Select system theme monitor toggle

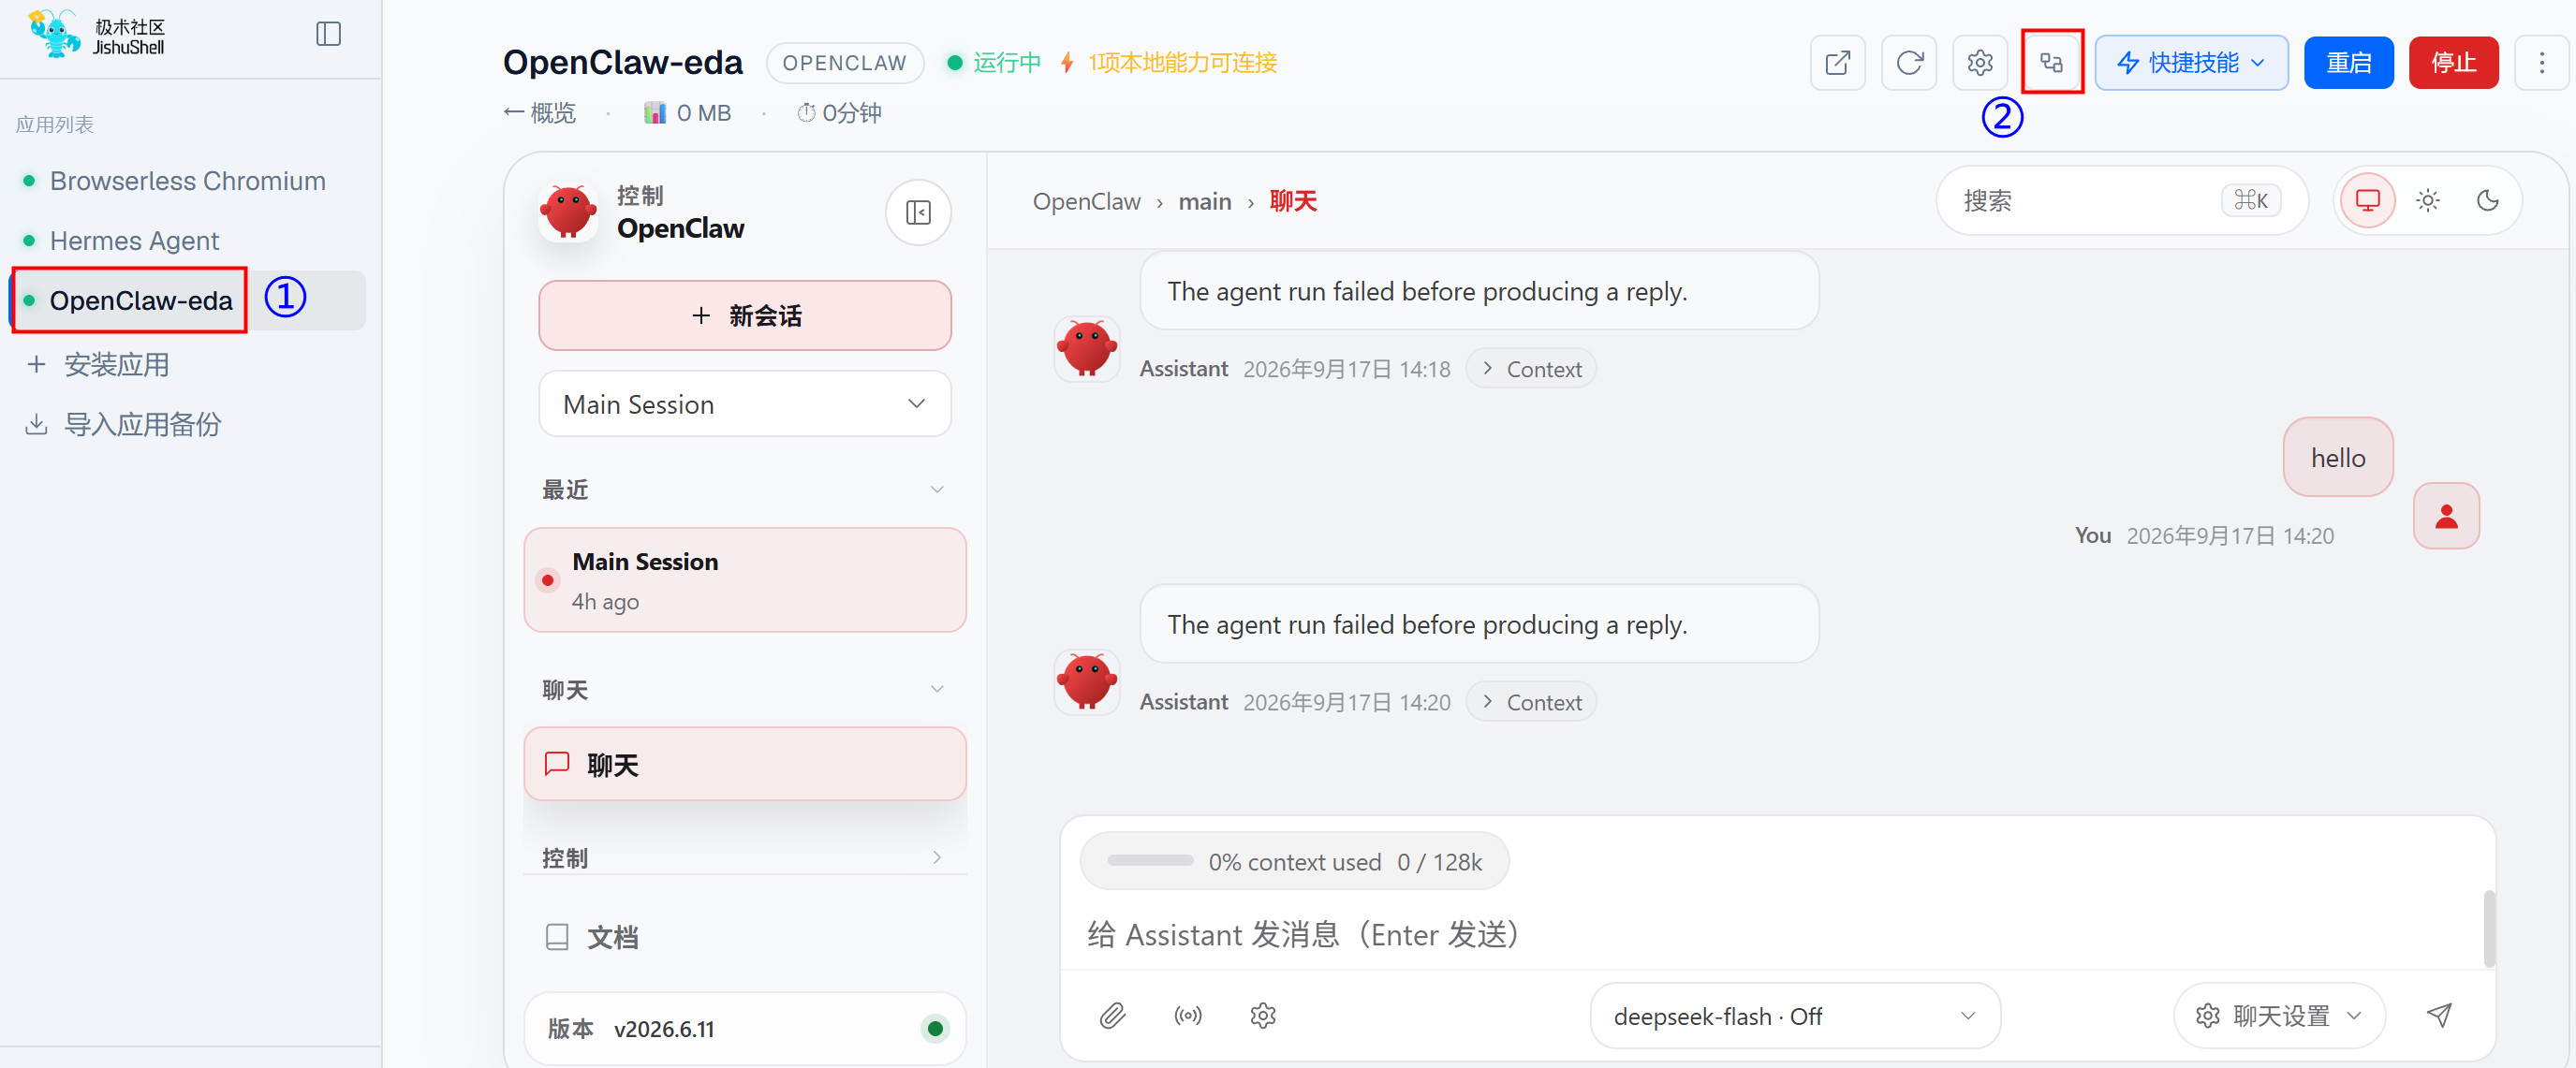(2367, 201)
